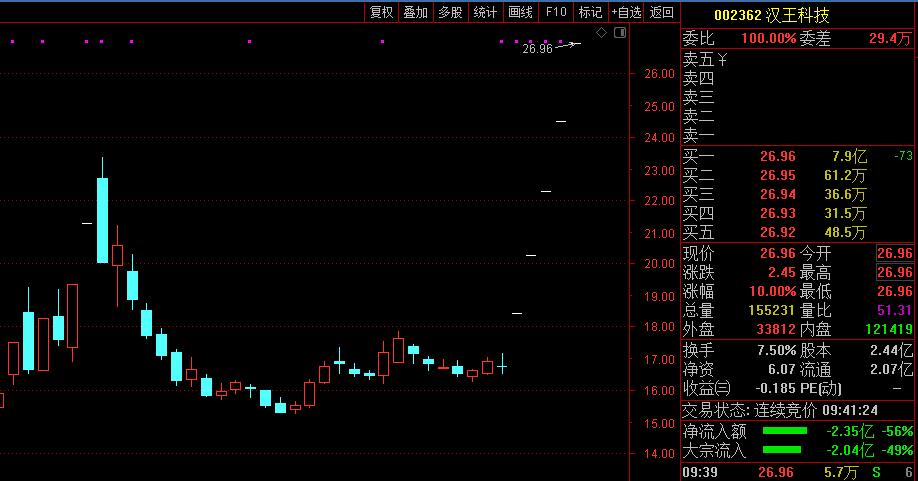
Task: Click the -2.04亿 block inflow amount
Action: (x=850, y=450)
